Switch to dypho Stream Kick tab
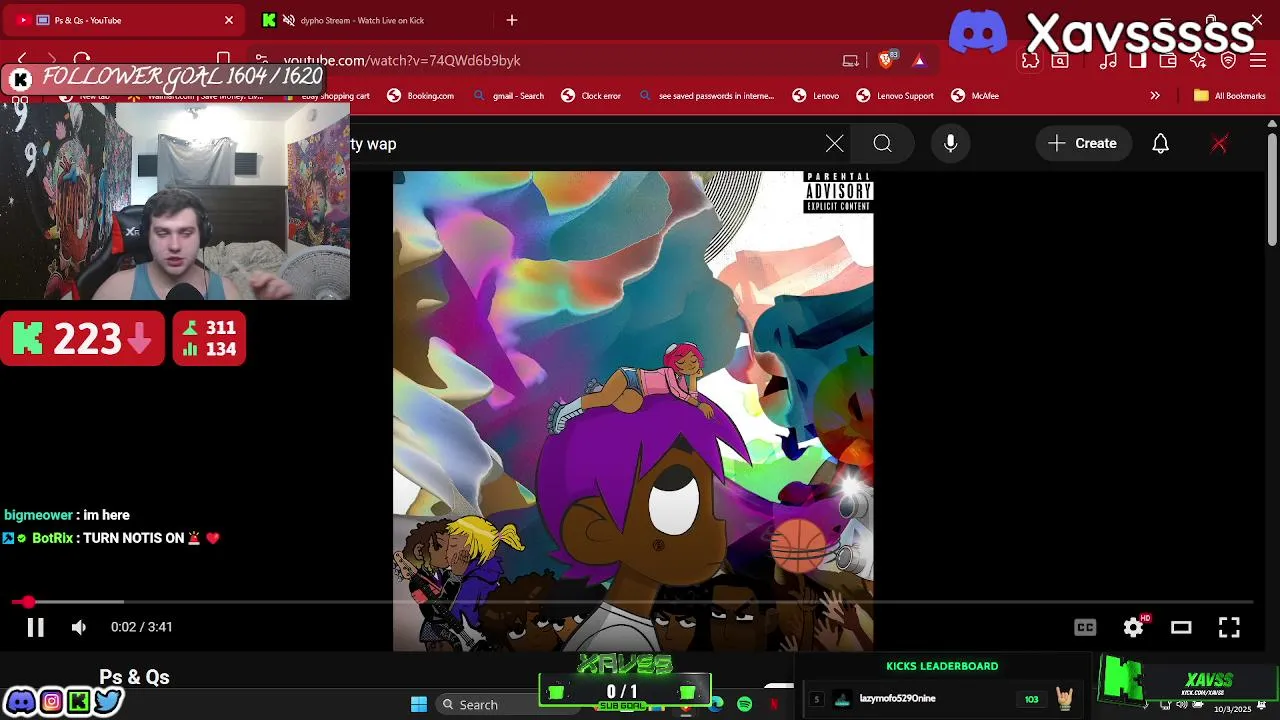1280x720 pixels. click(x=370, y=20)
